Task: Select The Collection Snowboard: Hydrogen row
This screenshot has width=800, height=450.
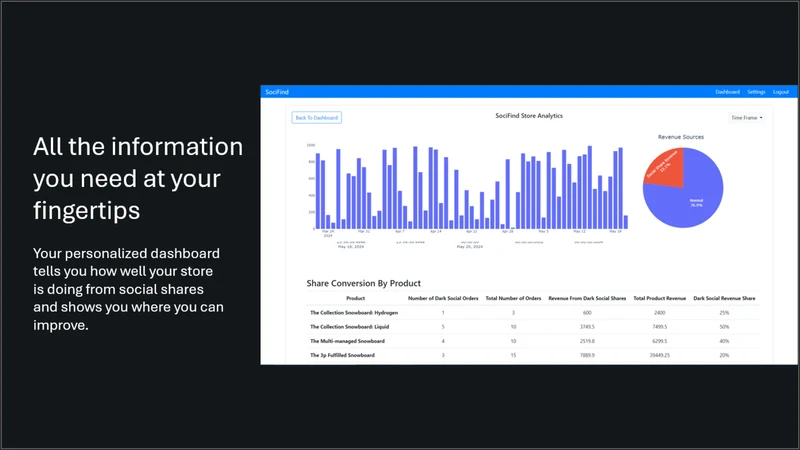Action: (x=533, y=313)
